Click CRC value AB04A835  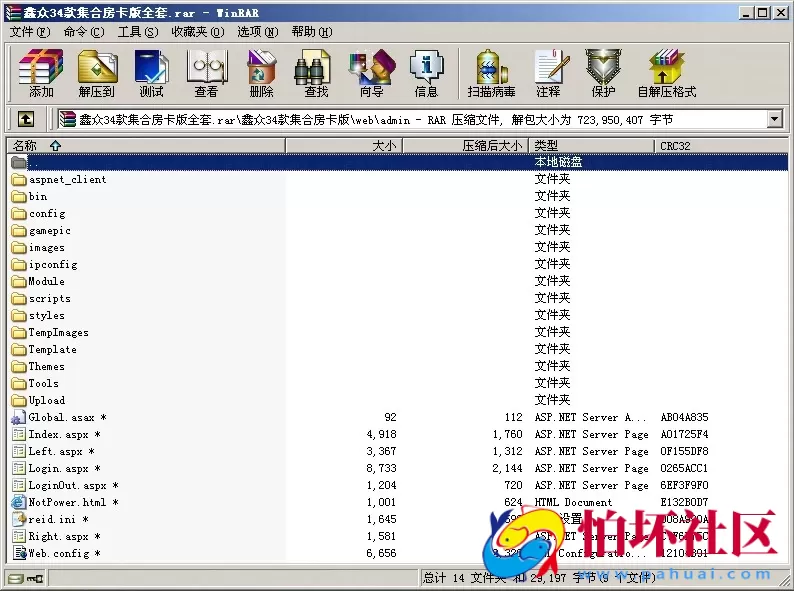pos(684,417)
